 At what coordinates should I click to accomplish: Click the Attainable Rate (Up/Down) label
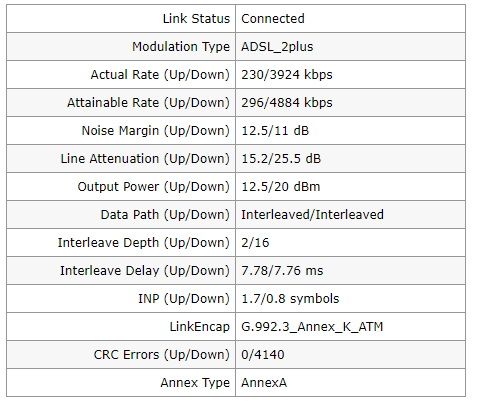(148, 103)
